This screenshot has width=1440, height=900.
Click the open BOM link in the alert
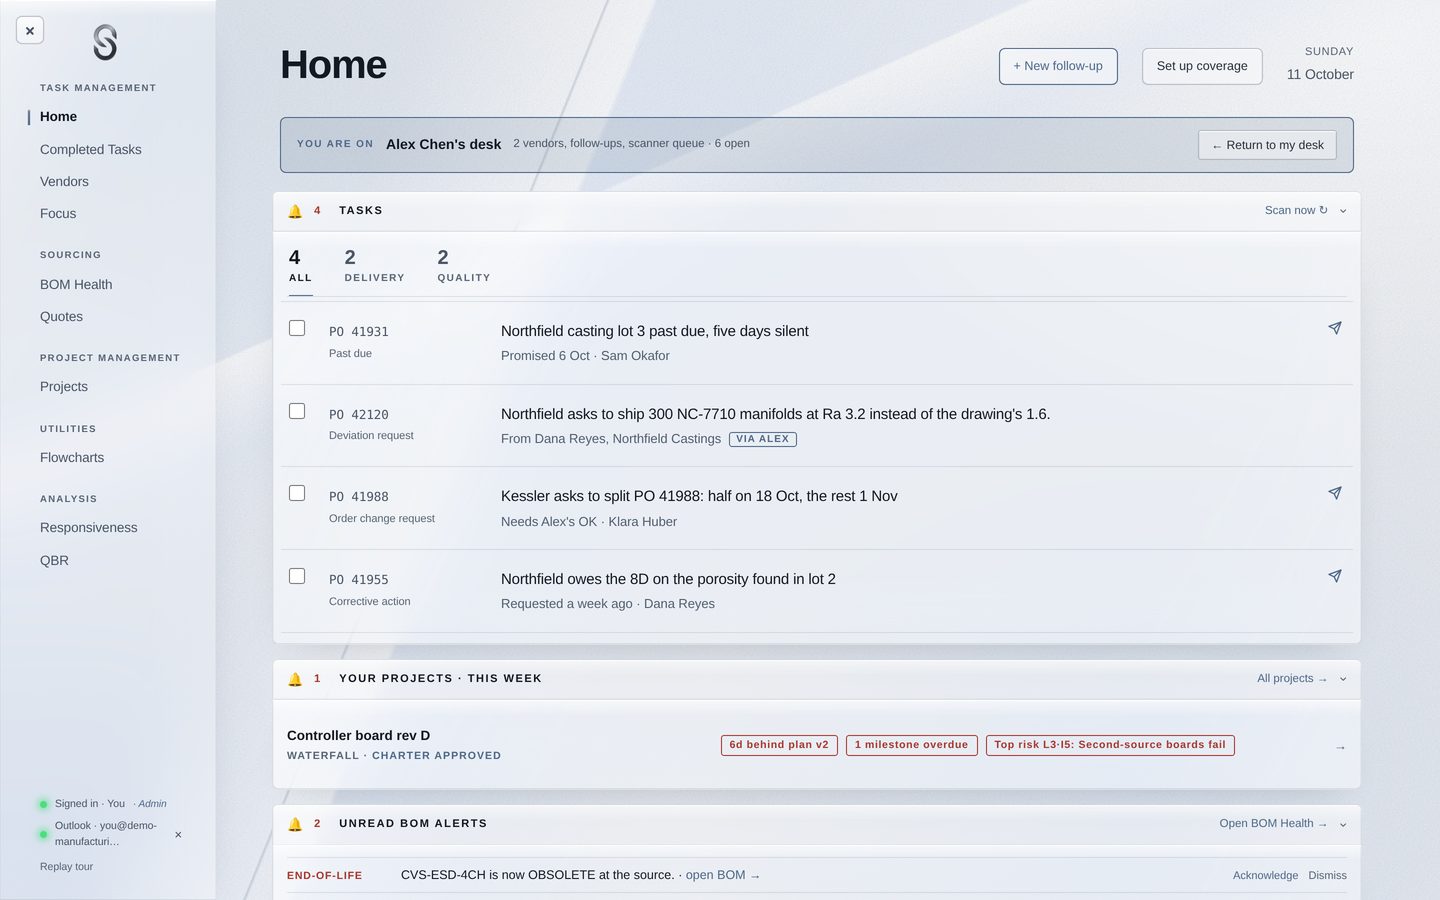[723, 875]
